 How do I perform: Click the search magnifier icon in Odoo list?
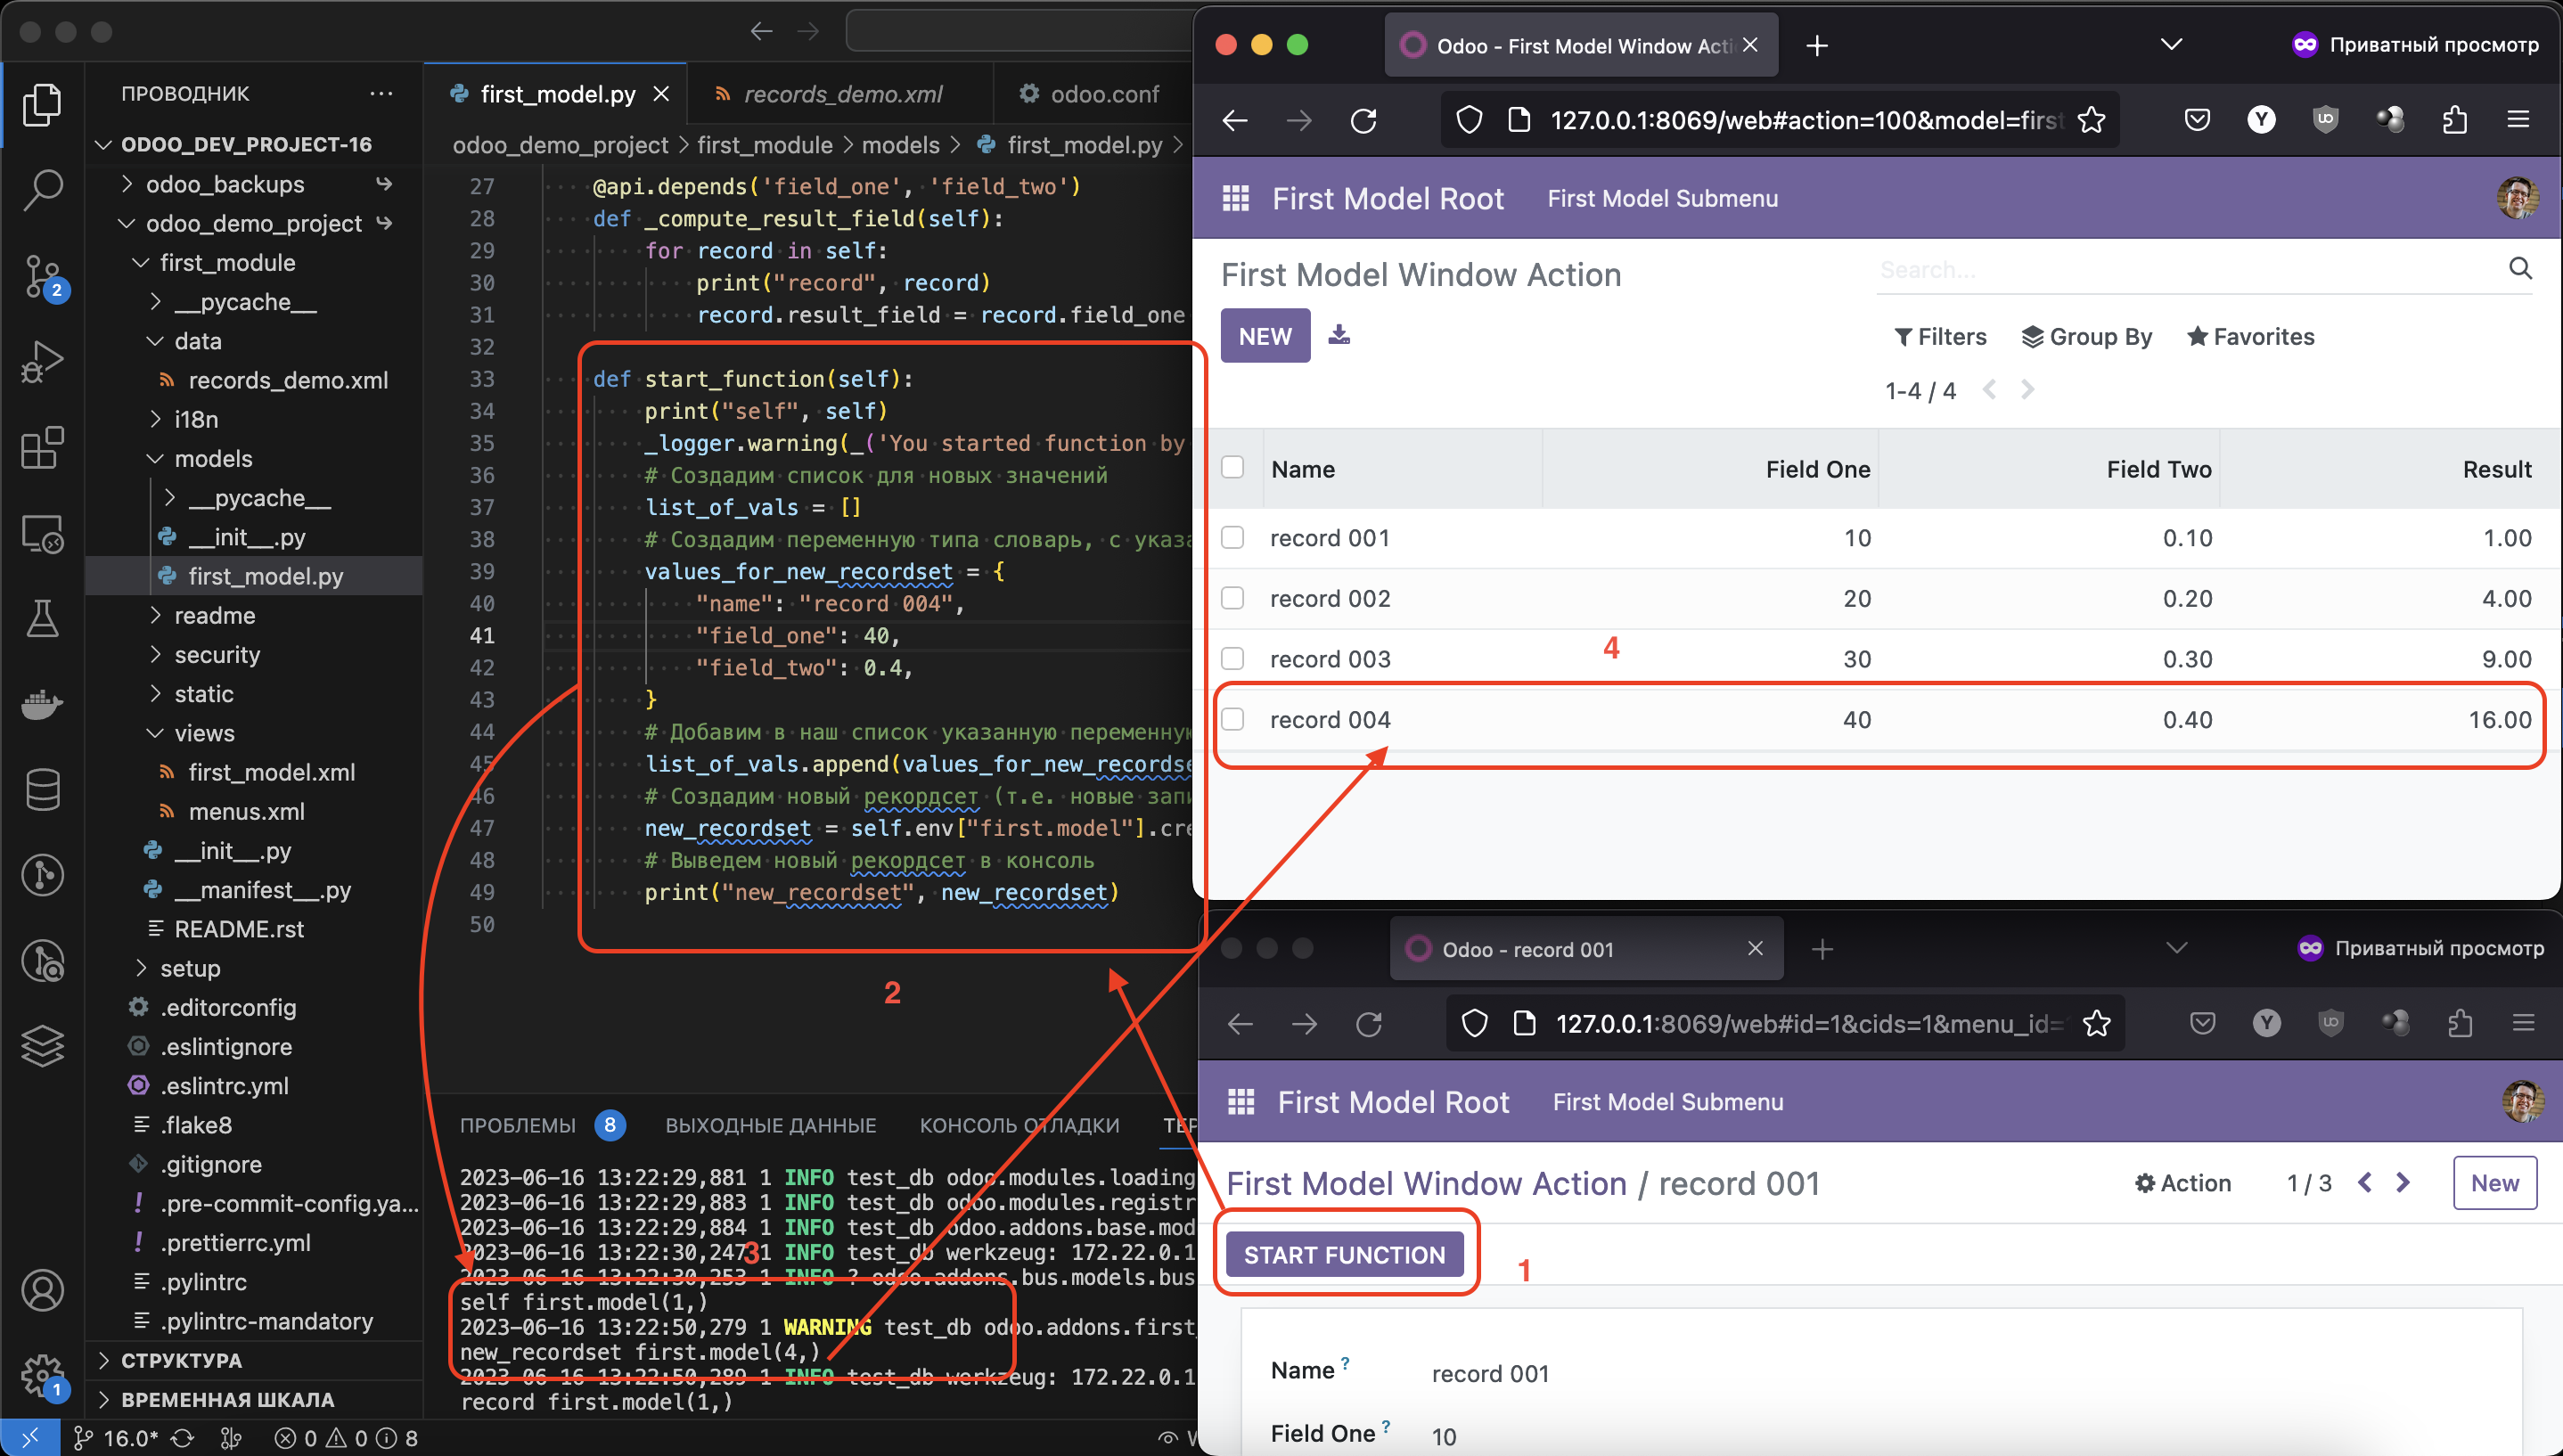point(2520,268)
